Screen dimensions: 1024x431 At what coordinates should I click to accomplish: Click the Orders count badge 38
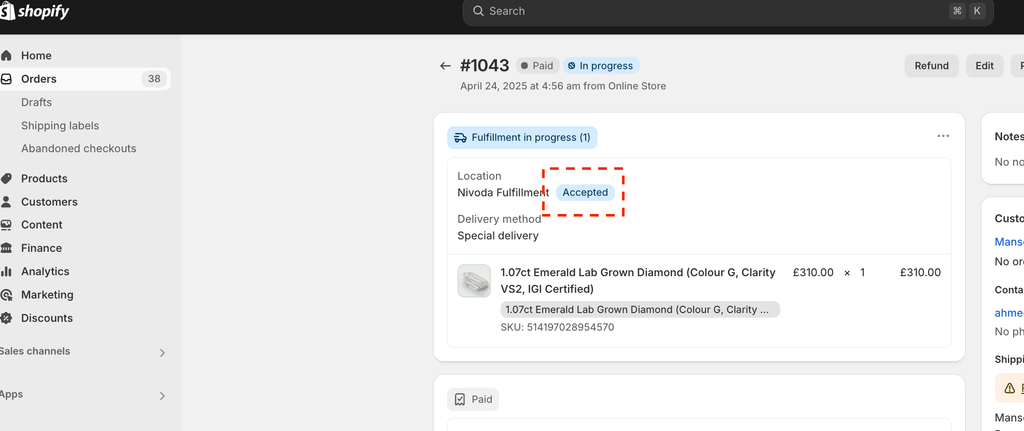pyautogui.click(x=153, y=79)
